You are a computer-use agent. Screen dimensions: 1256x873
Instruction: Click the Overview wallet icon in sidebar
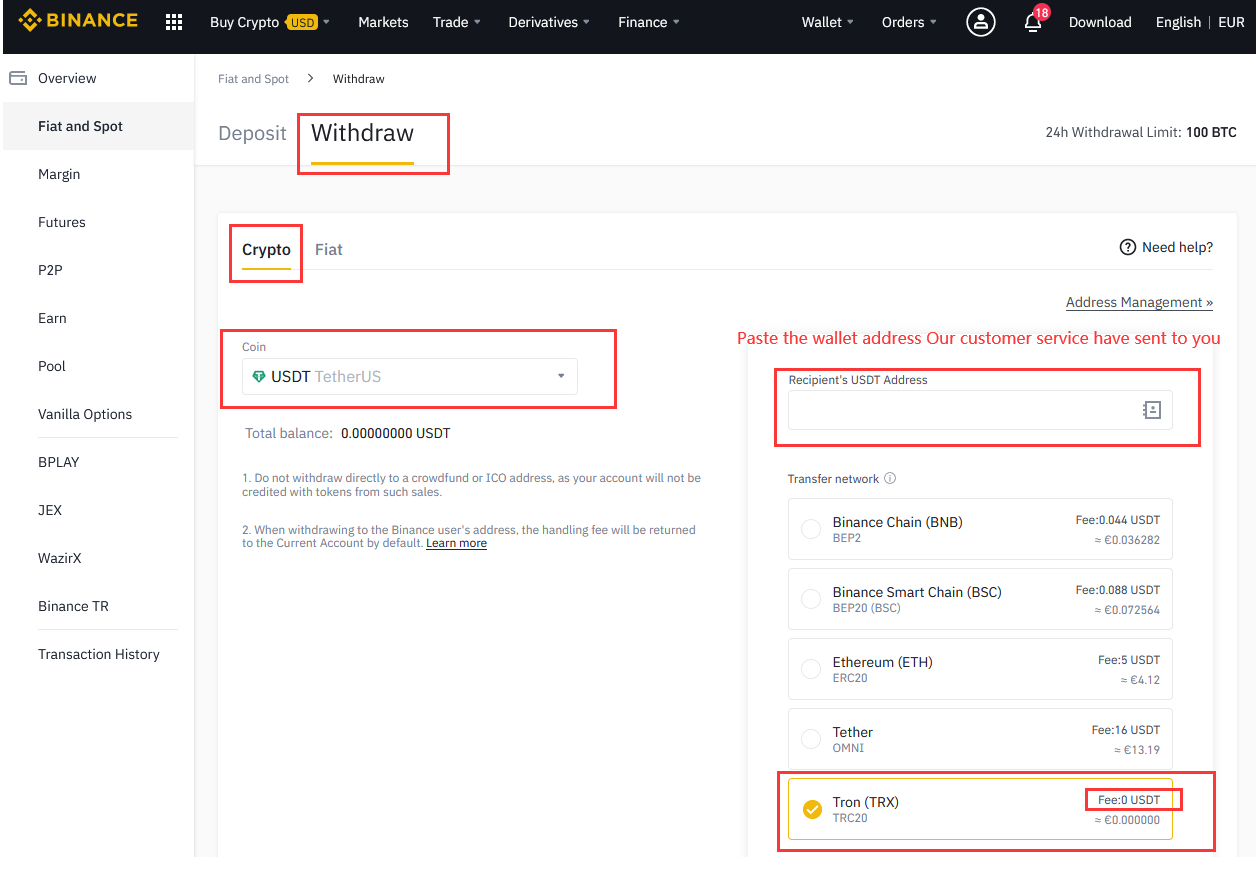point(18,78)
